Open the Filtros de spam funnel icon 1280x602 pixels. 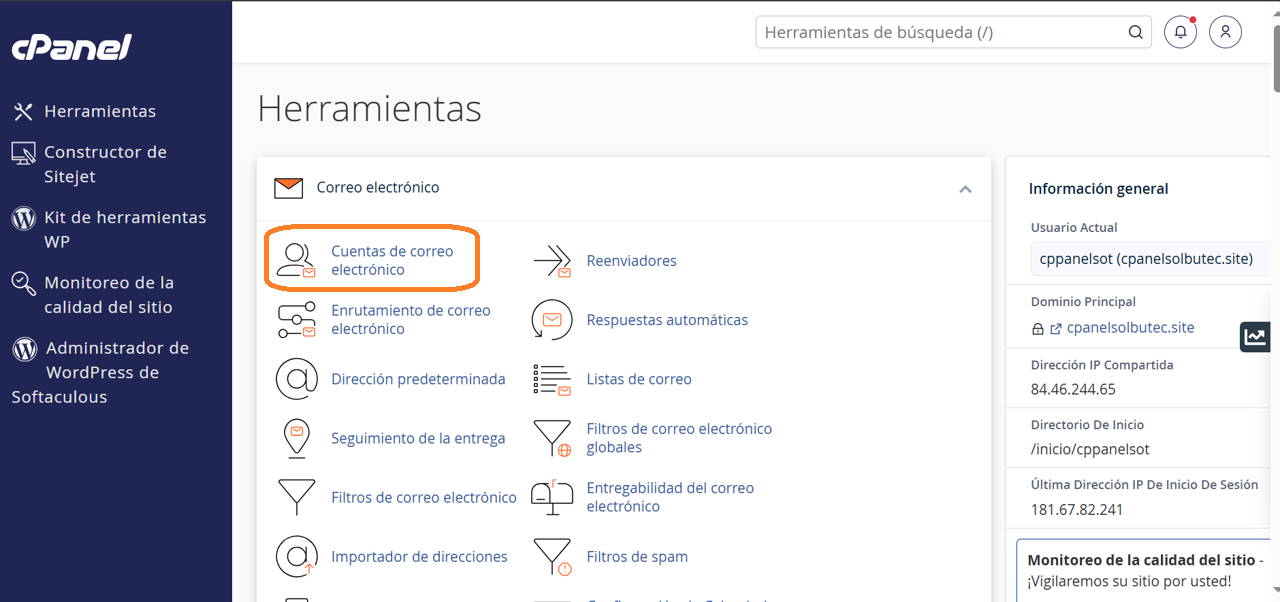point(552,557)
